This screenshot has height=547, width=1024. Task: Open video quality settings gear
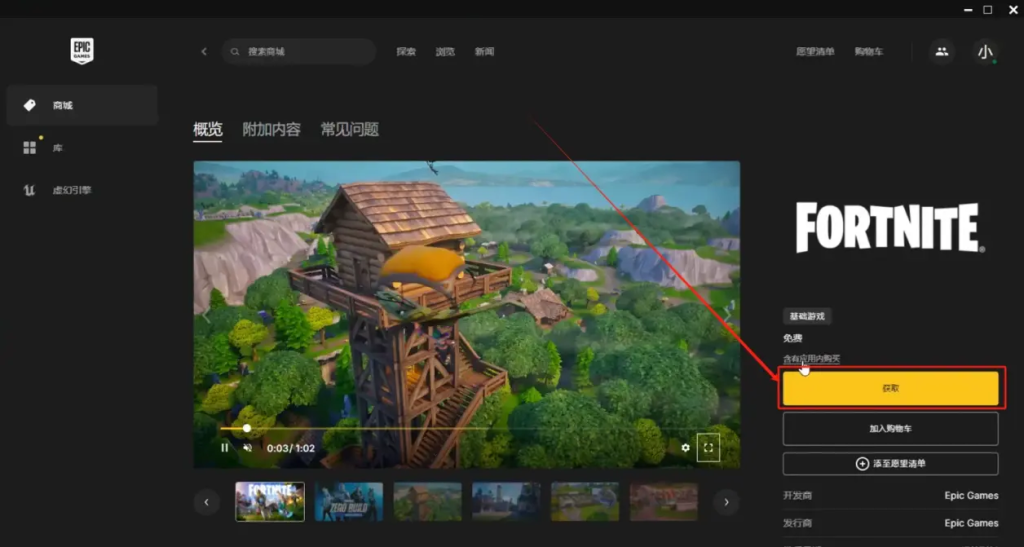685,448
